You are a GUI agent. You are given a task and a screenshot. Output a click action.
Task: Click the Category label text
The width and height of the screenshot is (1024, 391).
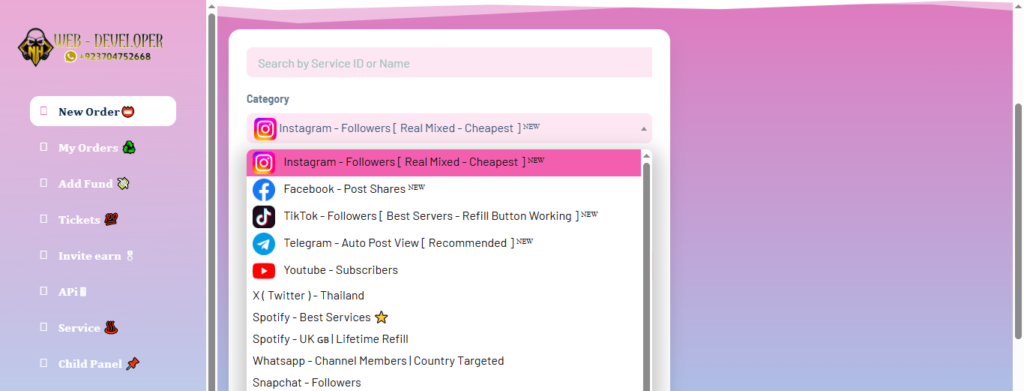pos(268,99)
